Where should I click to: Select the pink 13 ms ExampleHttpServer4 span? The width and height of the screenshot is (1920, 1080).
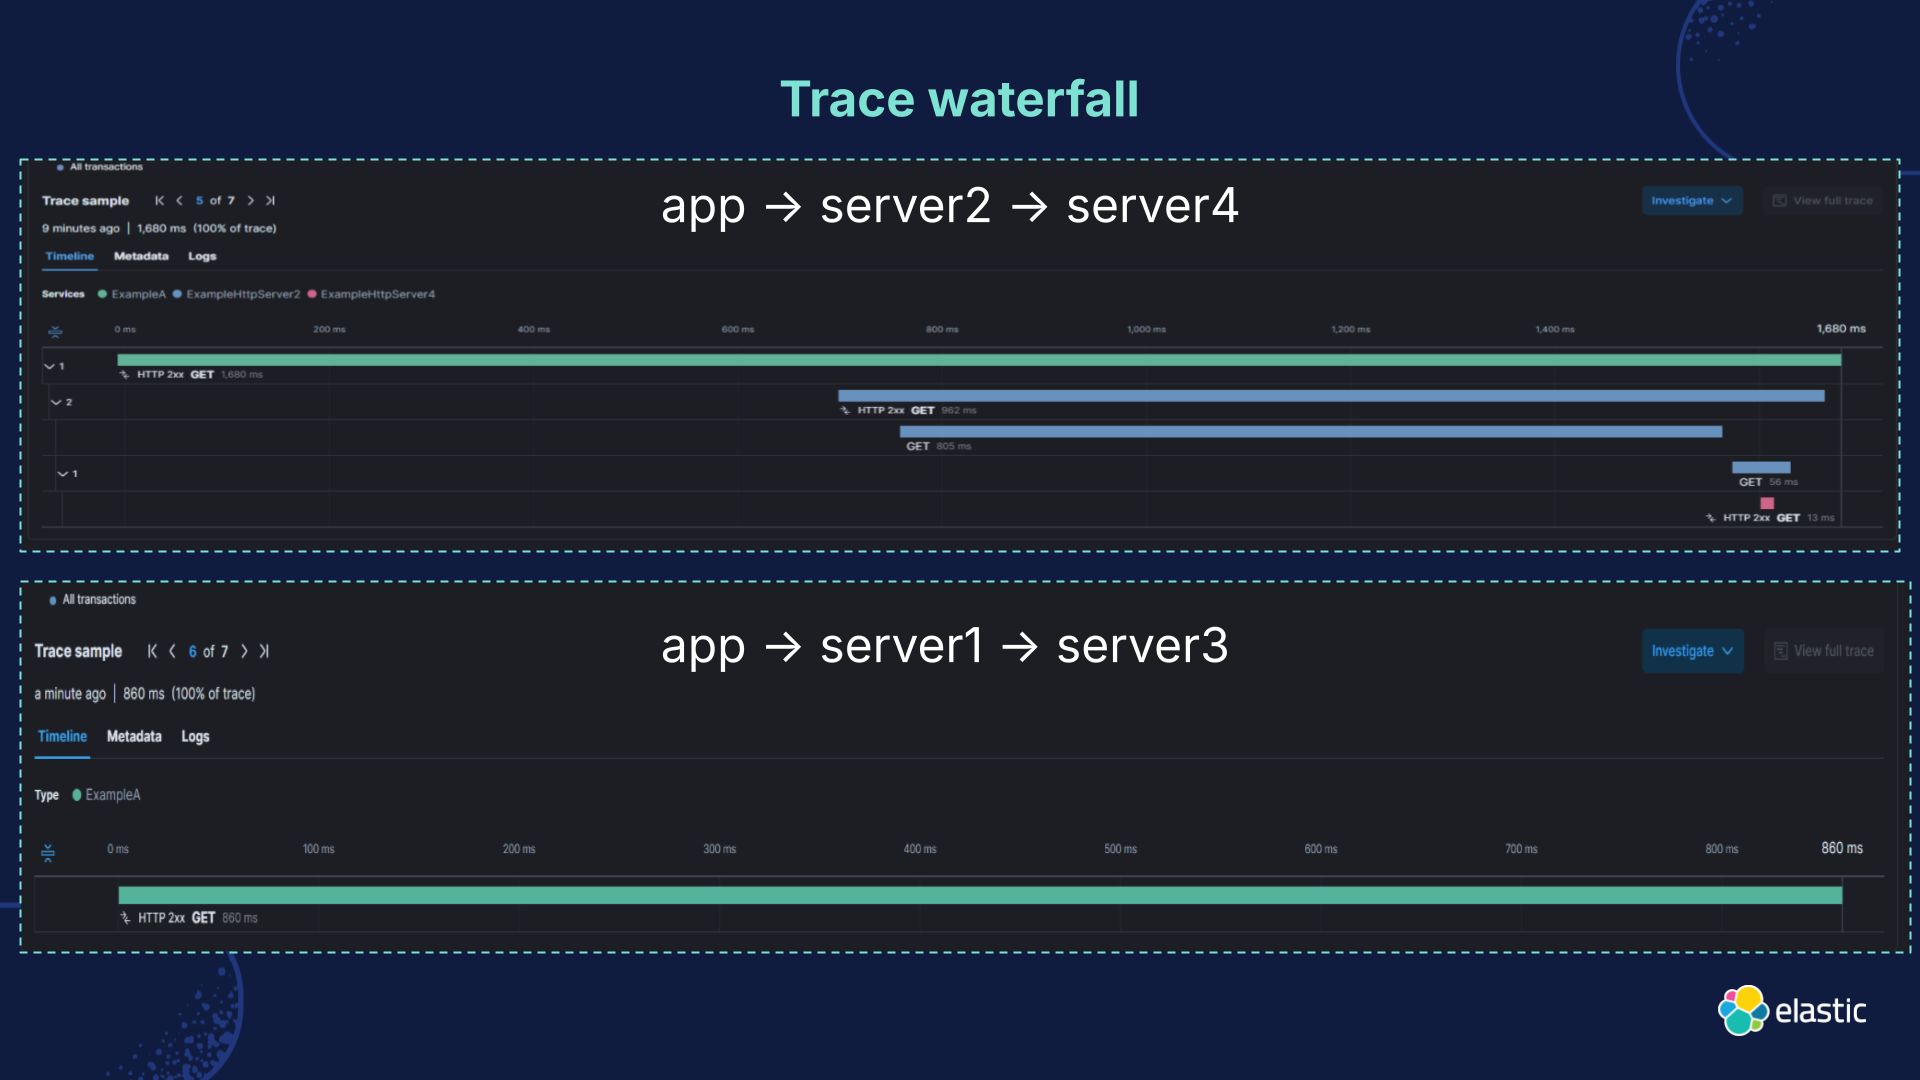(x=1767, y=504)
